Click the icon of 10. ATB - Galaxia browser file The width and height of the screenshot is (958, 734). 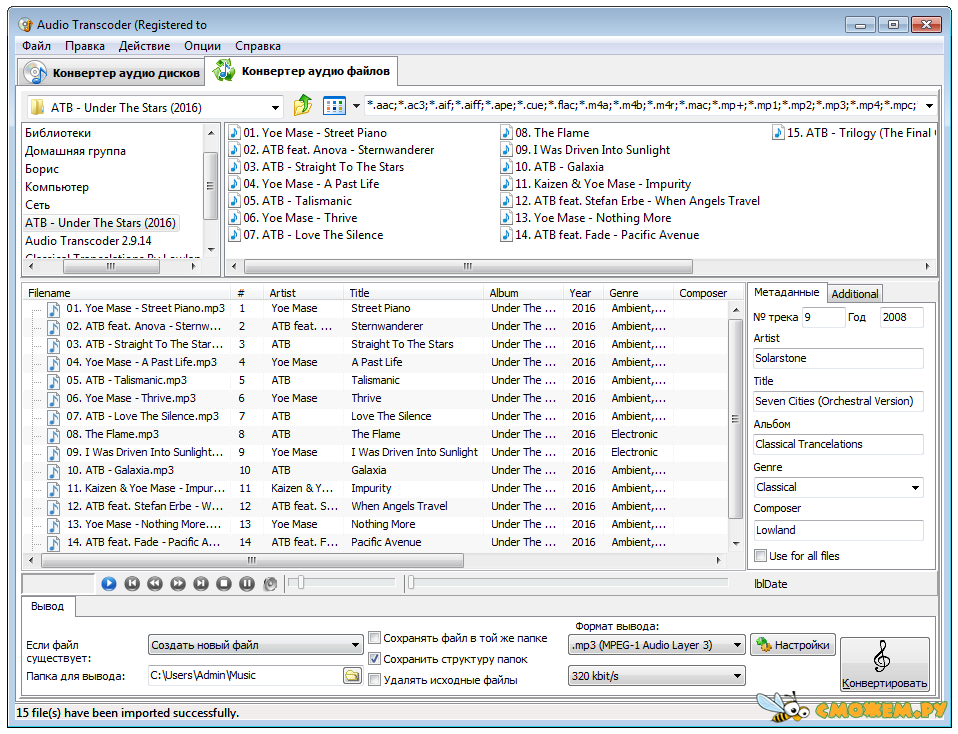[506, 167]
